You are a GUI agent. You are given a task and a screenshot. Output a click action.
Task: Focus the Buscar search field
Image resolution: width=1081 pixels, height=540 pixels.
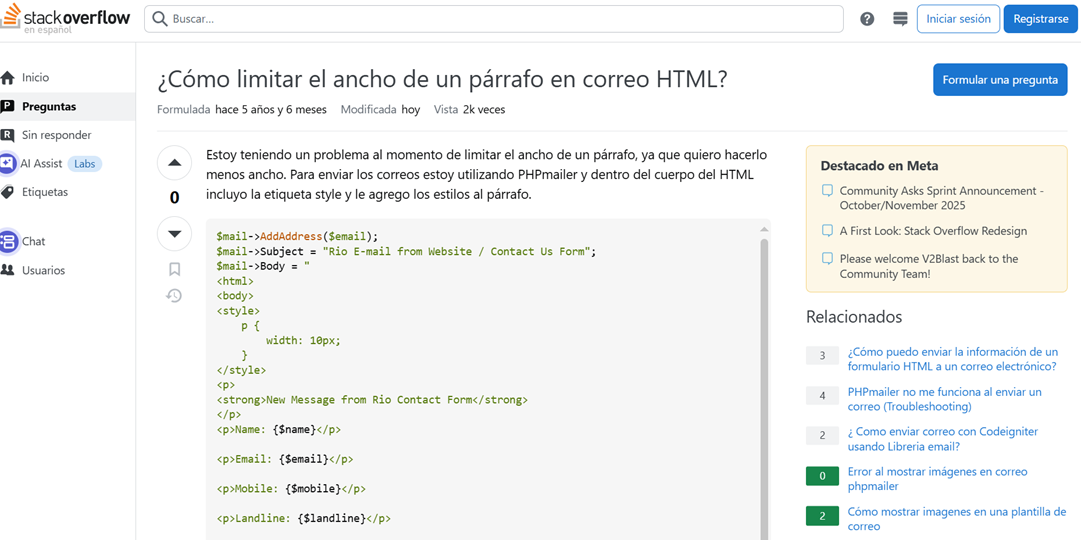click(x=500, y=19)
